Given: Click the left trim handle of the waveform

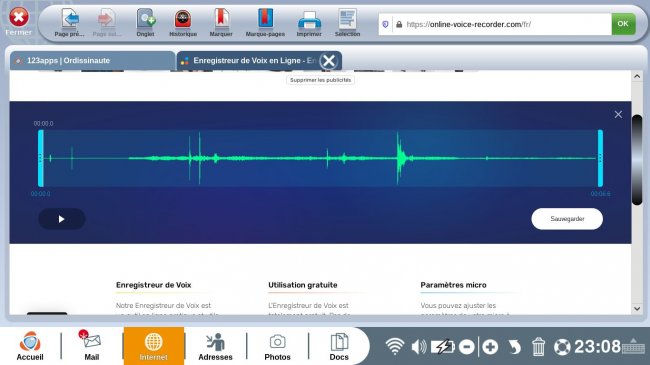Looking at the screenshot, I should (41, 158).
